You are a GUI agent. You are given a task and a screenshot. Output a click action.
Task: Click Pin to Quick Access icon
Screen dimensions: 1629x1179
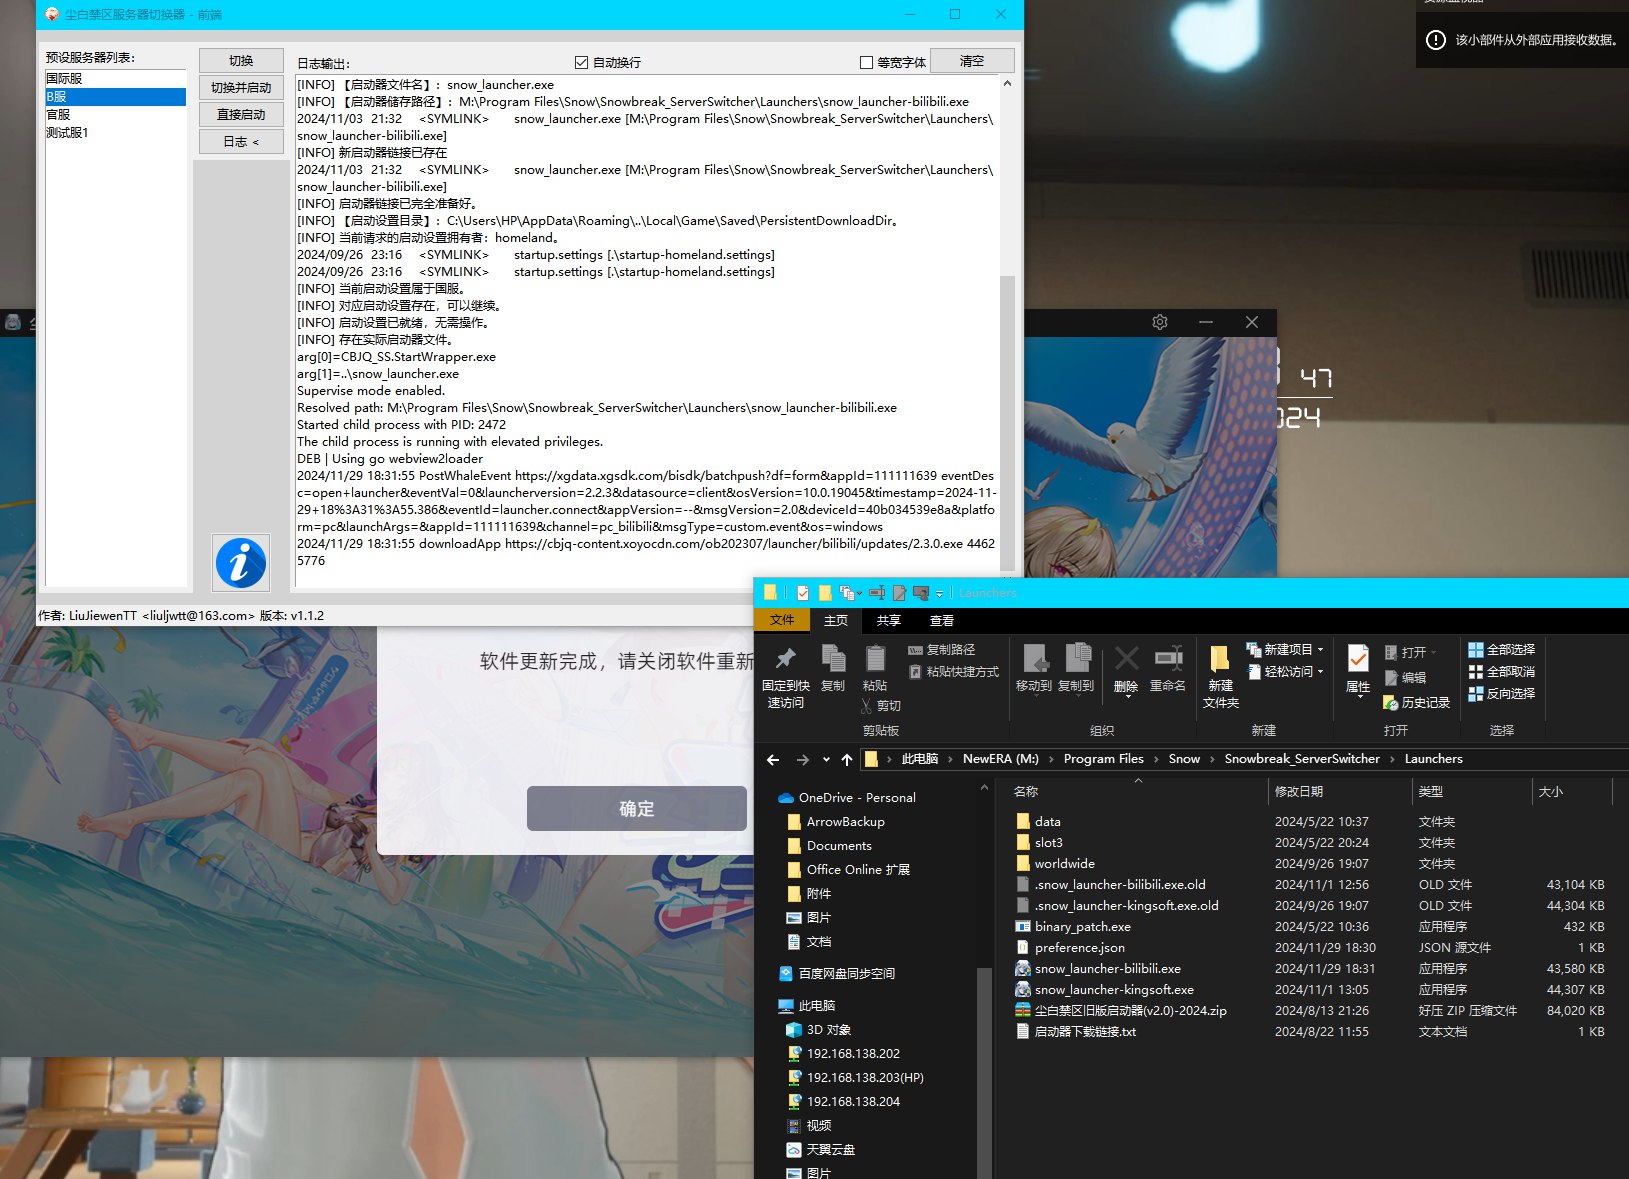point(786,658)
